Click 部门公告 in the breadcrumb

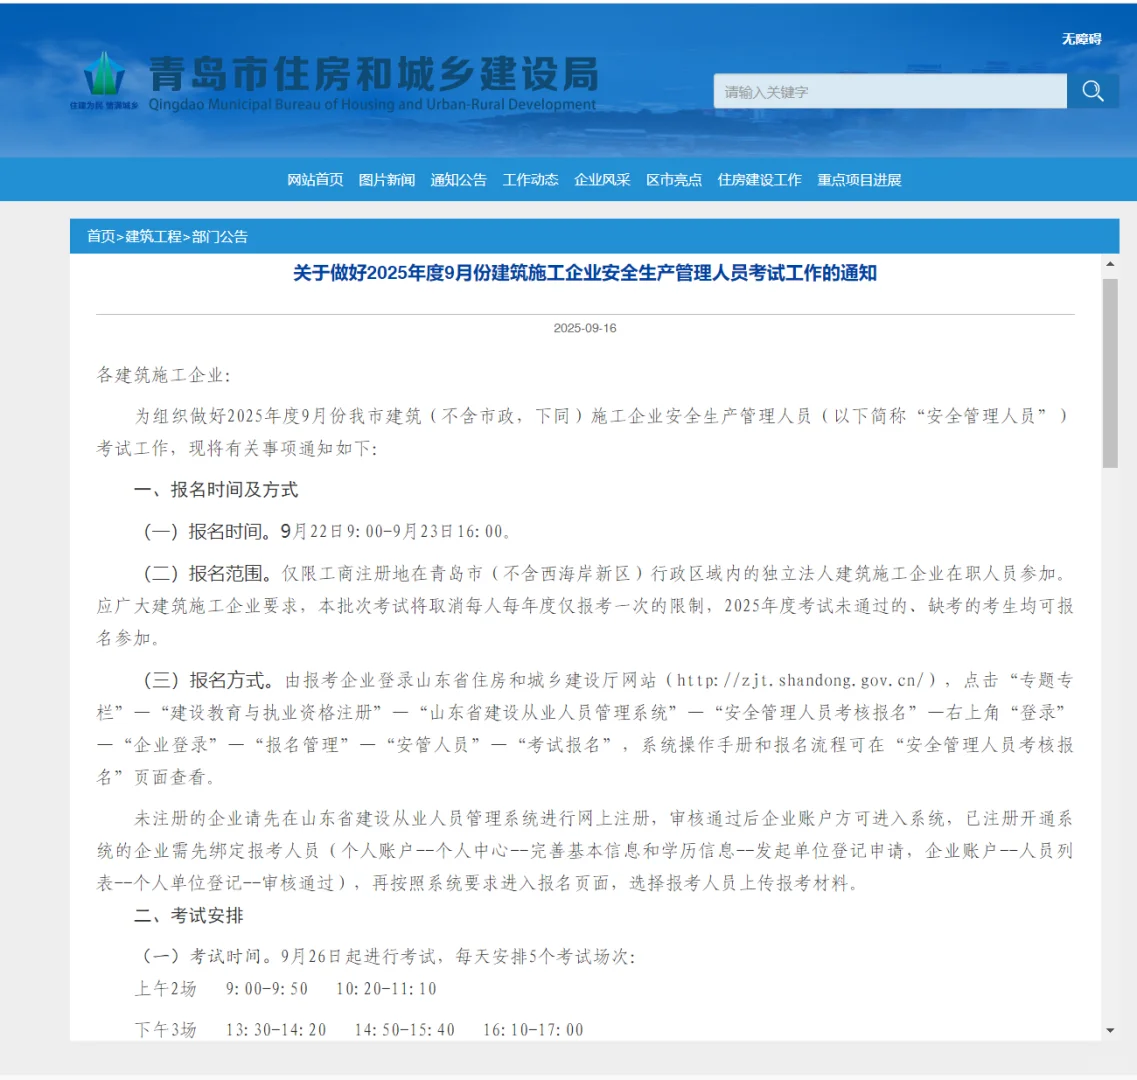click(220, 236)
